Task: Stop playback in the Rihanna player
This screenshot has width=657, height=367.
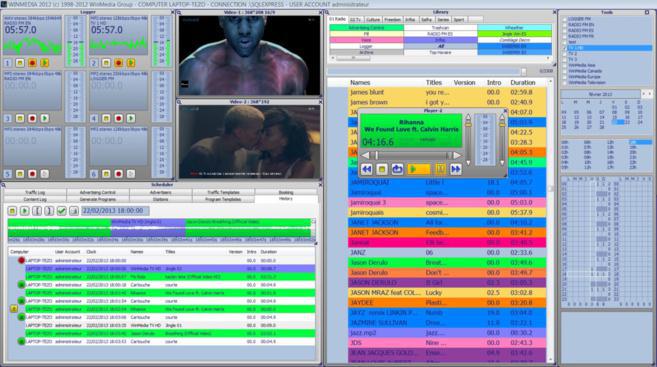Action: click(x=382, y=169)
